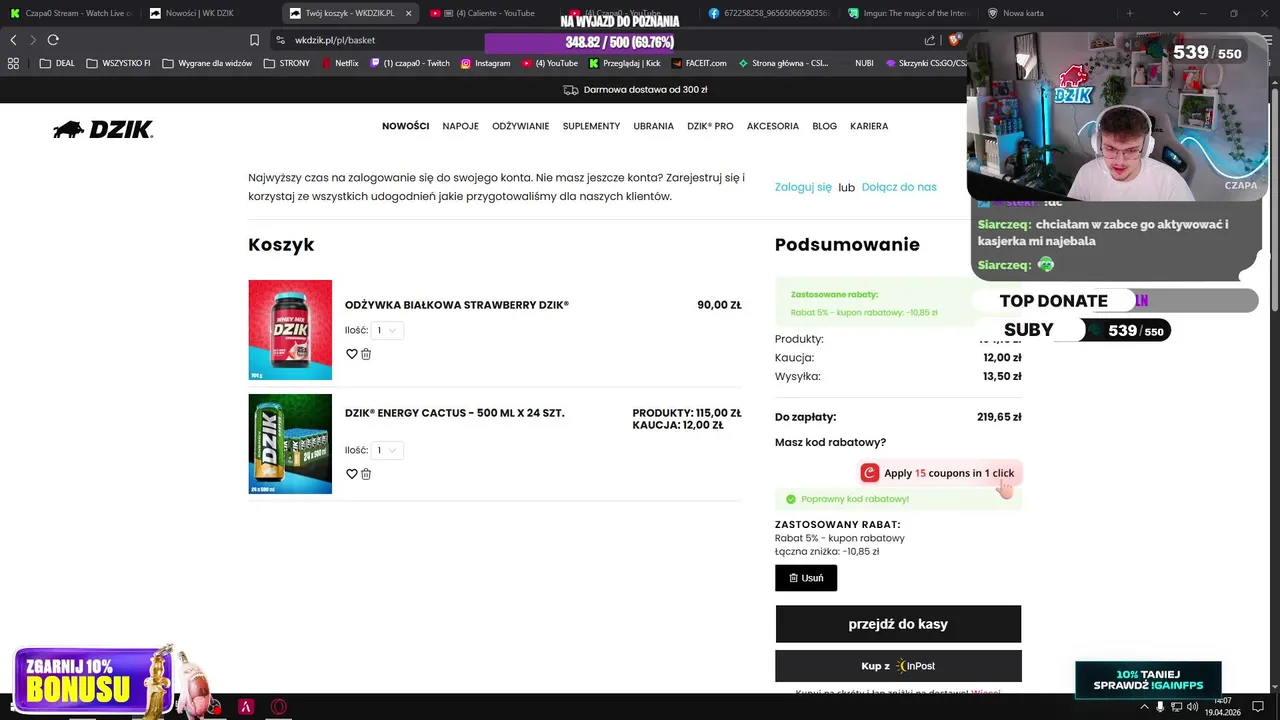Switch to Czapa0 Stream Kick tab
Screen dimensions: 1280x720
70,13
